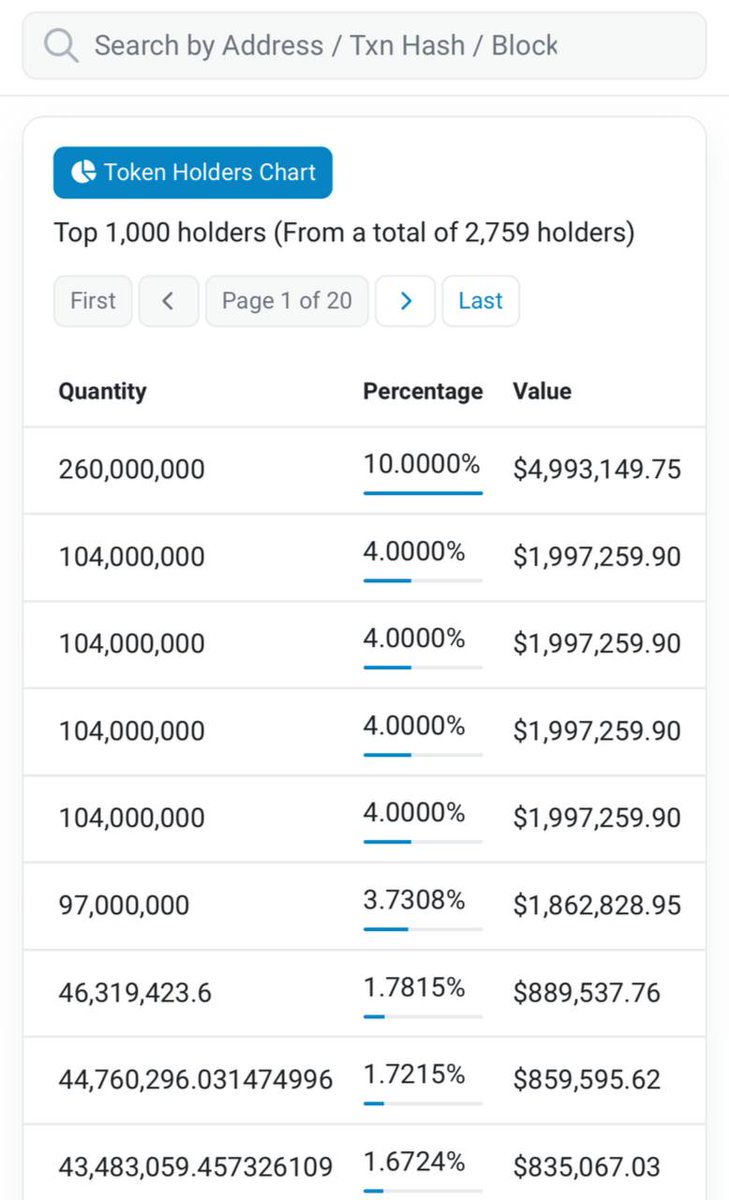The height and width of the screenshot is (1200, 729).
Task: Go to the First page
Action: [x=93, y=301]
